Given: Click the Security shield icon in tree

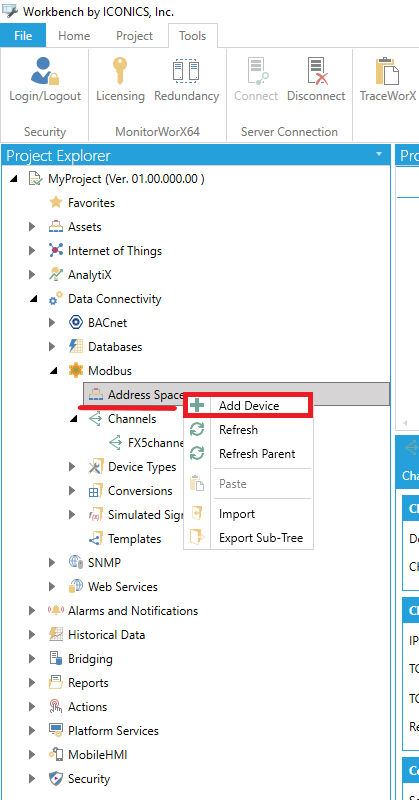Looking at the screenshot, I should point(55,778).
